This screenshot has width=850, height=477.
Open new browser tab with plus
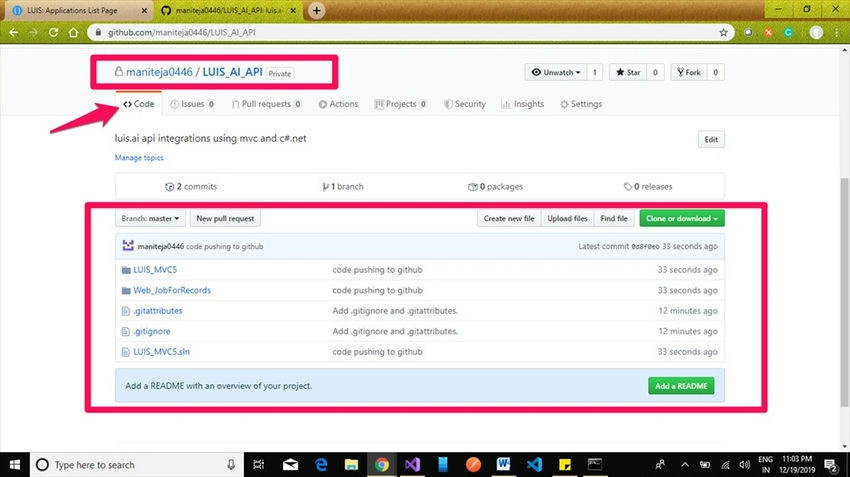pos(317,10)
